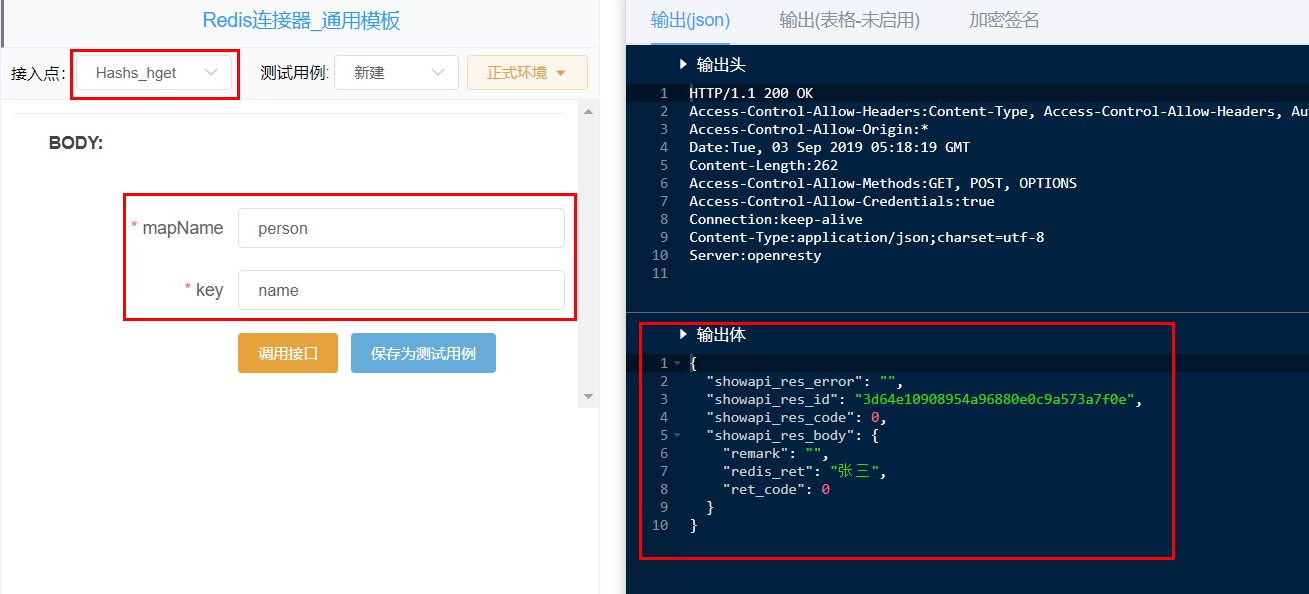The image size is (1309, 594).
Task: Click the Date header line
Action: click(829, 147)
